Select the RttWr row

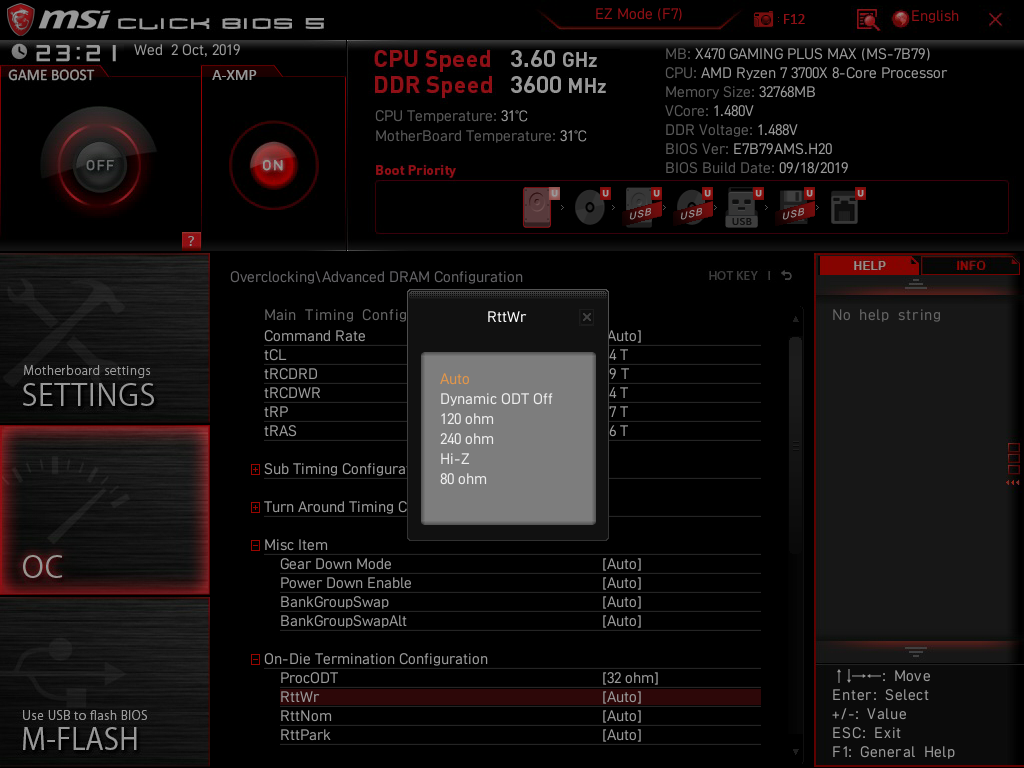tap(520, 697)
